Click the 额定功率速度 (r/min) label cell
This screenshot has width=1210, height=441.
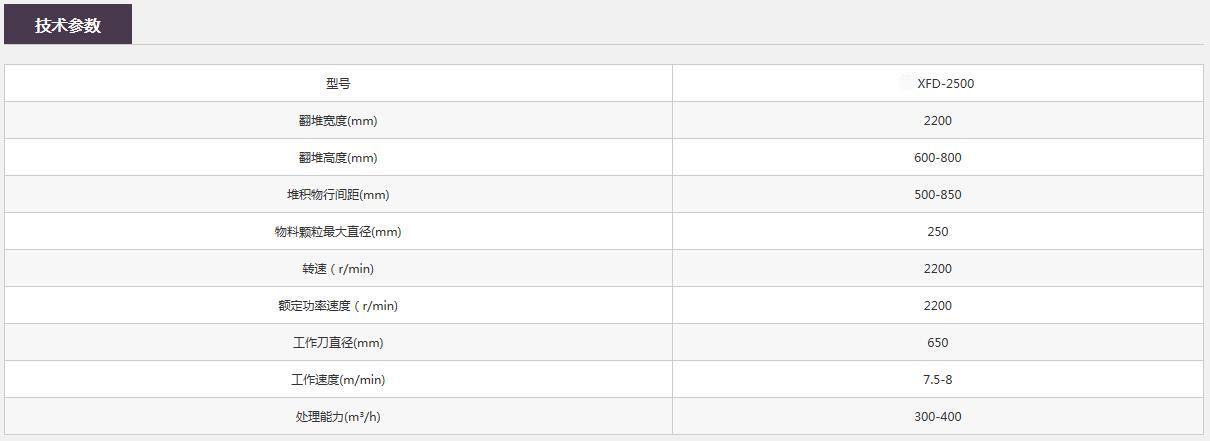click(x=338, y=306)
